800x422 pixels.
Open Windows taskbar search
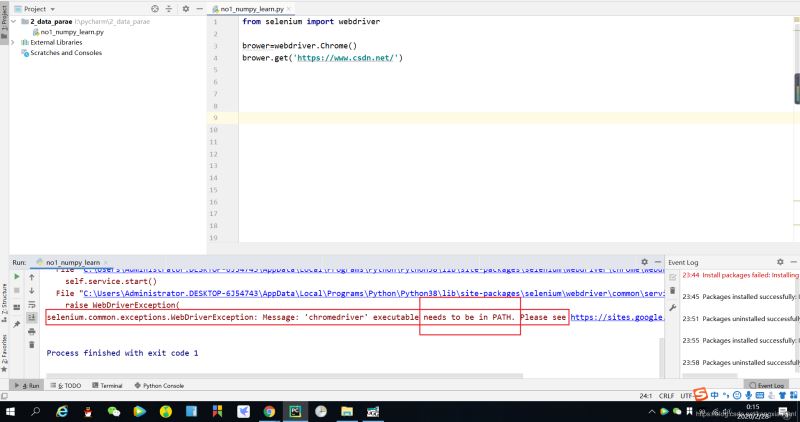(x=35, y=411)
